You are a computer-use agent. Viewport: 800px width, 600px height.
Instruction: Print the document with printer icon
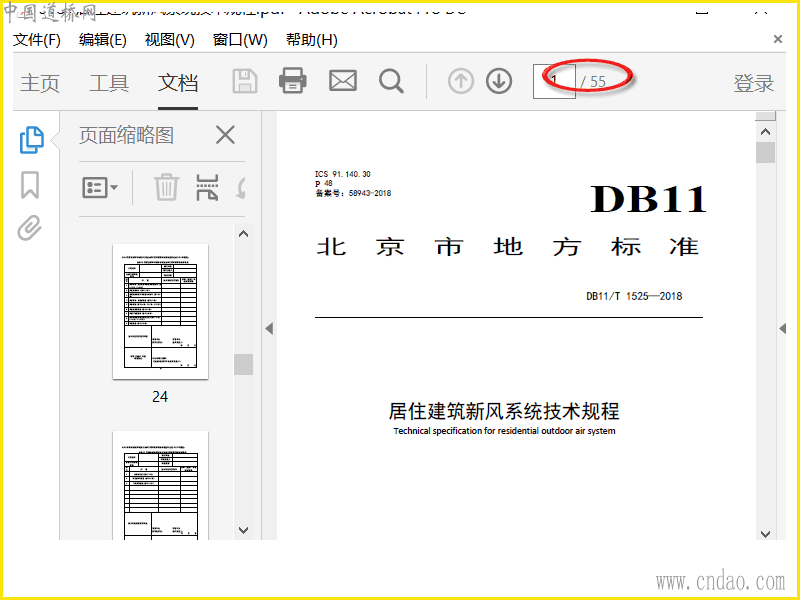click(293, 81)
